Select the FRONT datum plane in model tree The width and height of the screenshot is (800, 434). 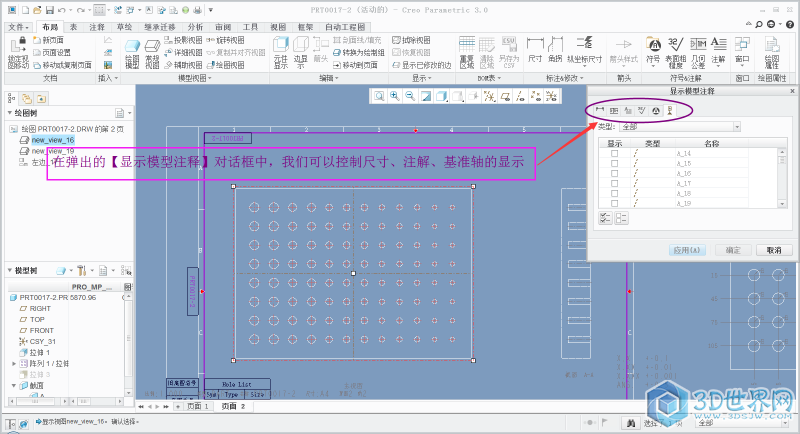[x=41, y=330]
